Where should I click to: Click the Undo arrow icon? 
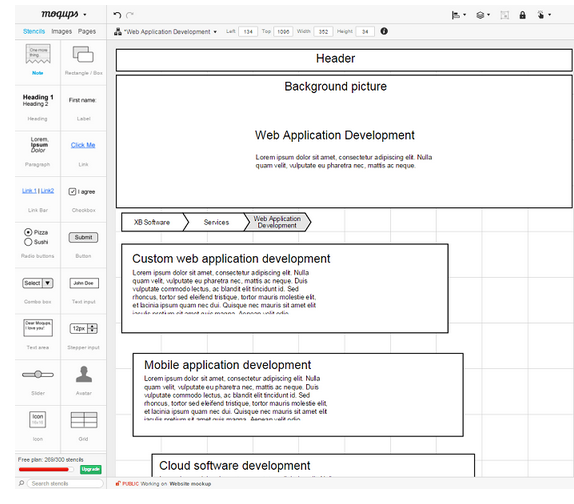pos(117,15)
